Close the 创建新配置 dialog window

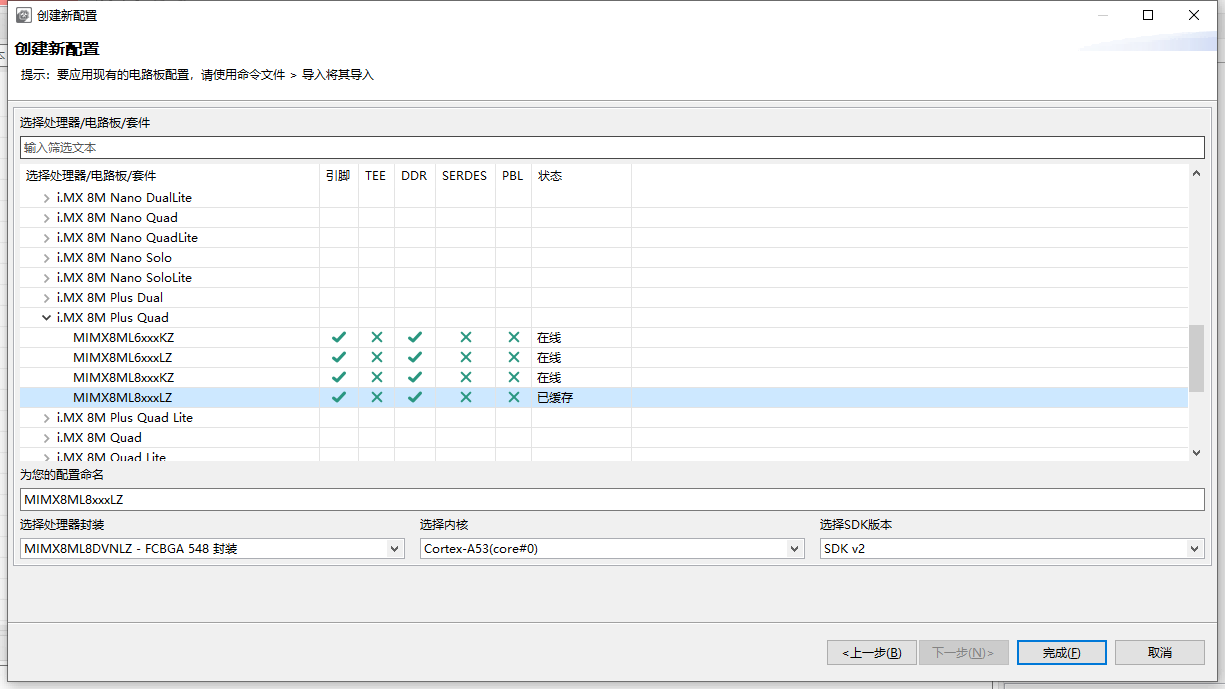pyautogui.click(x=1194, y=15)
